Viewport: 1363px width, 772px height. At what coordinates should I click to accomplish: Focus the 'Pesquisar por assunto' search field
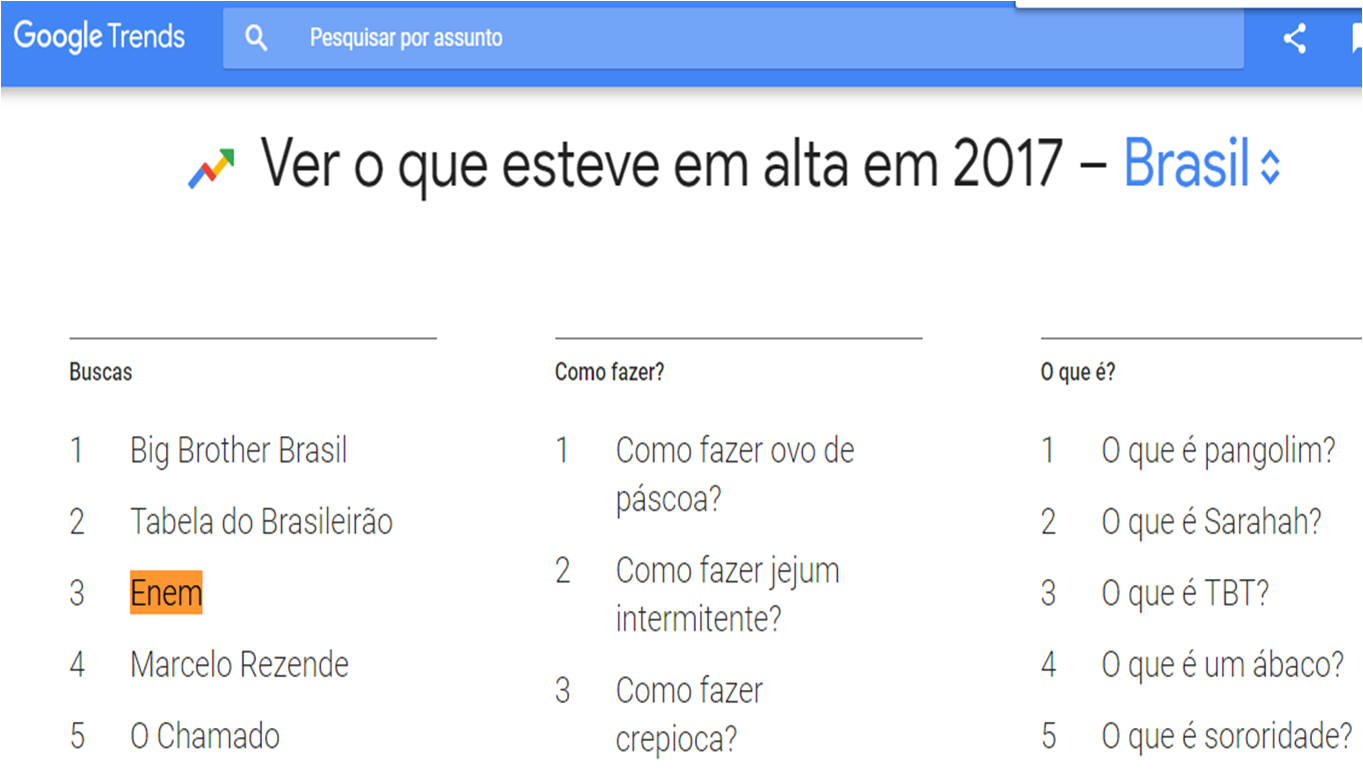[x=700, y=39]
